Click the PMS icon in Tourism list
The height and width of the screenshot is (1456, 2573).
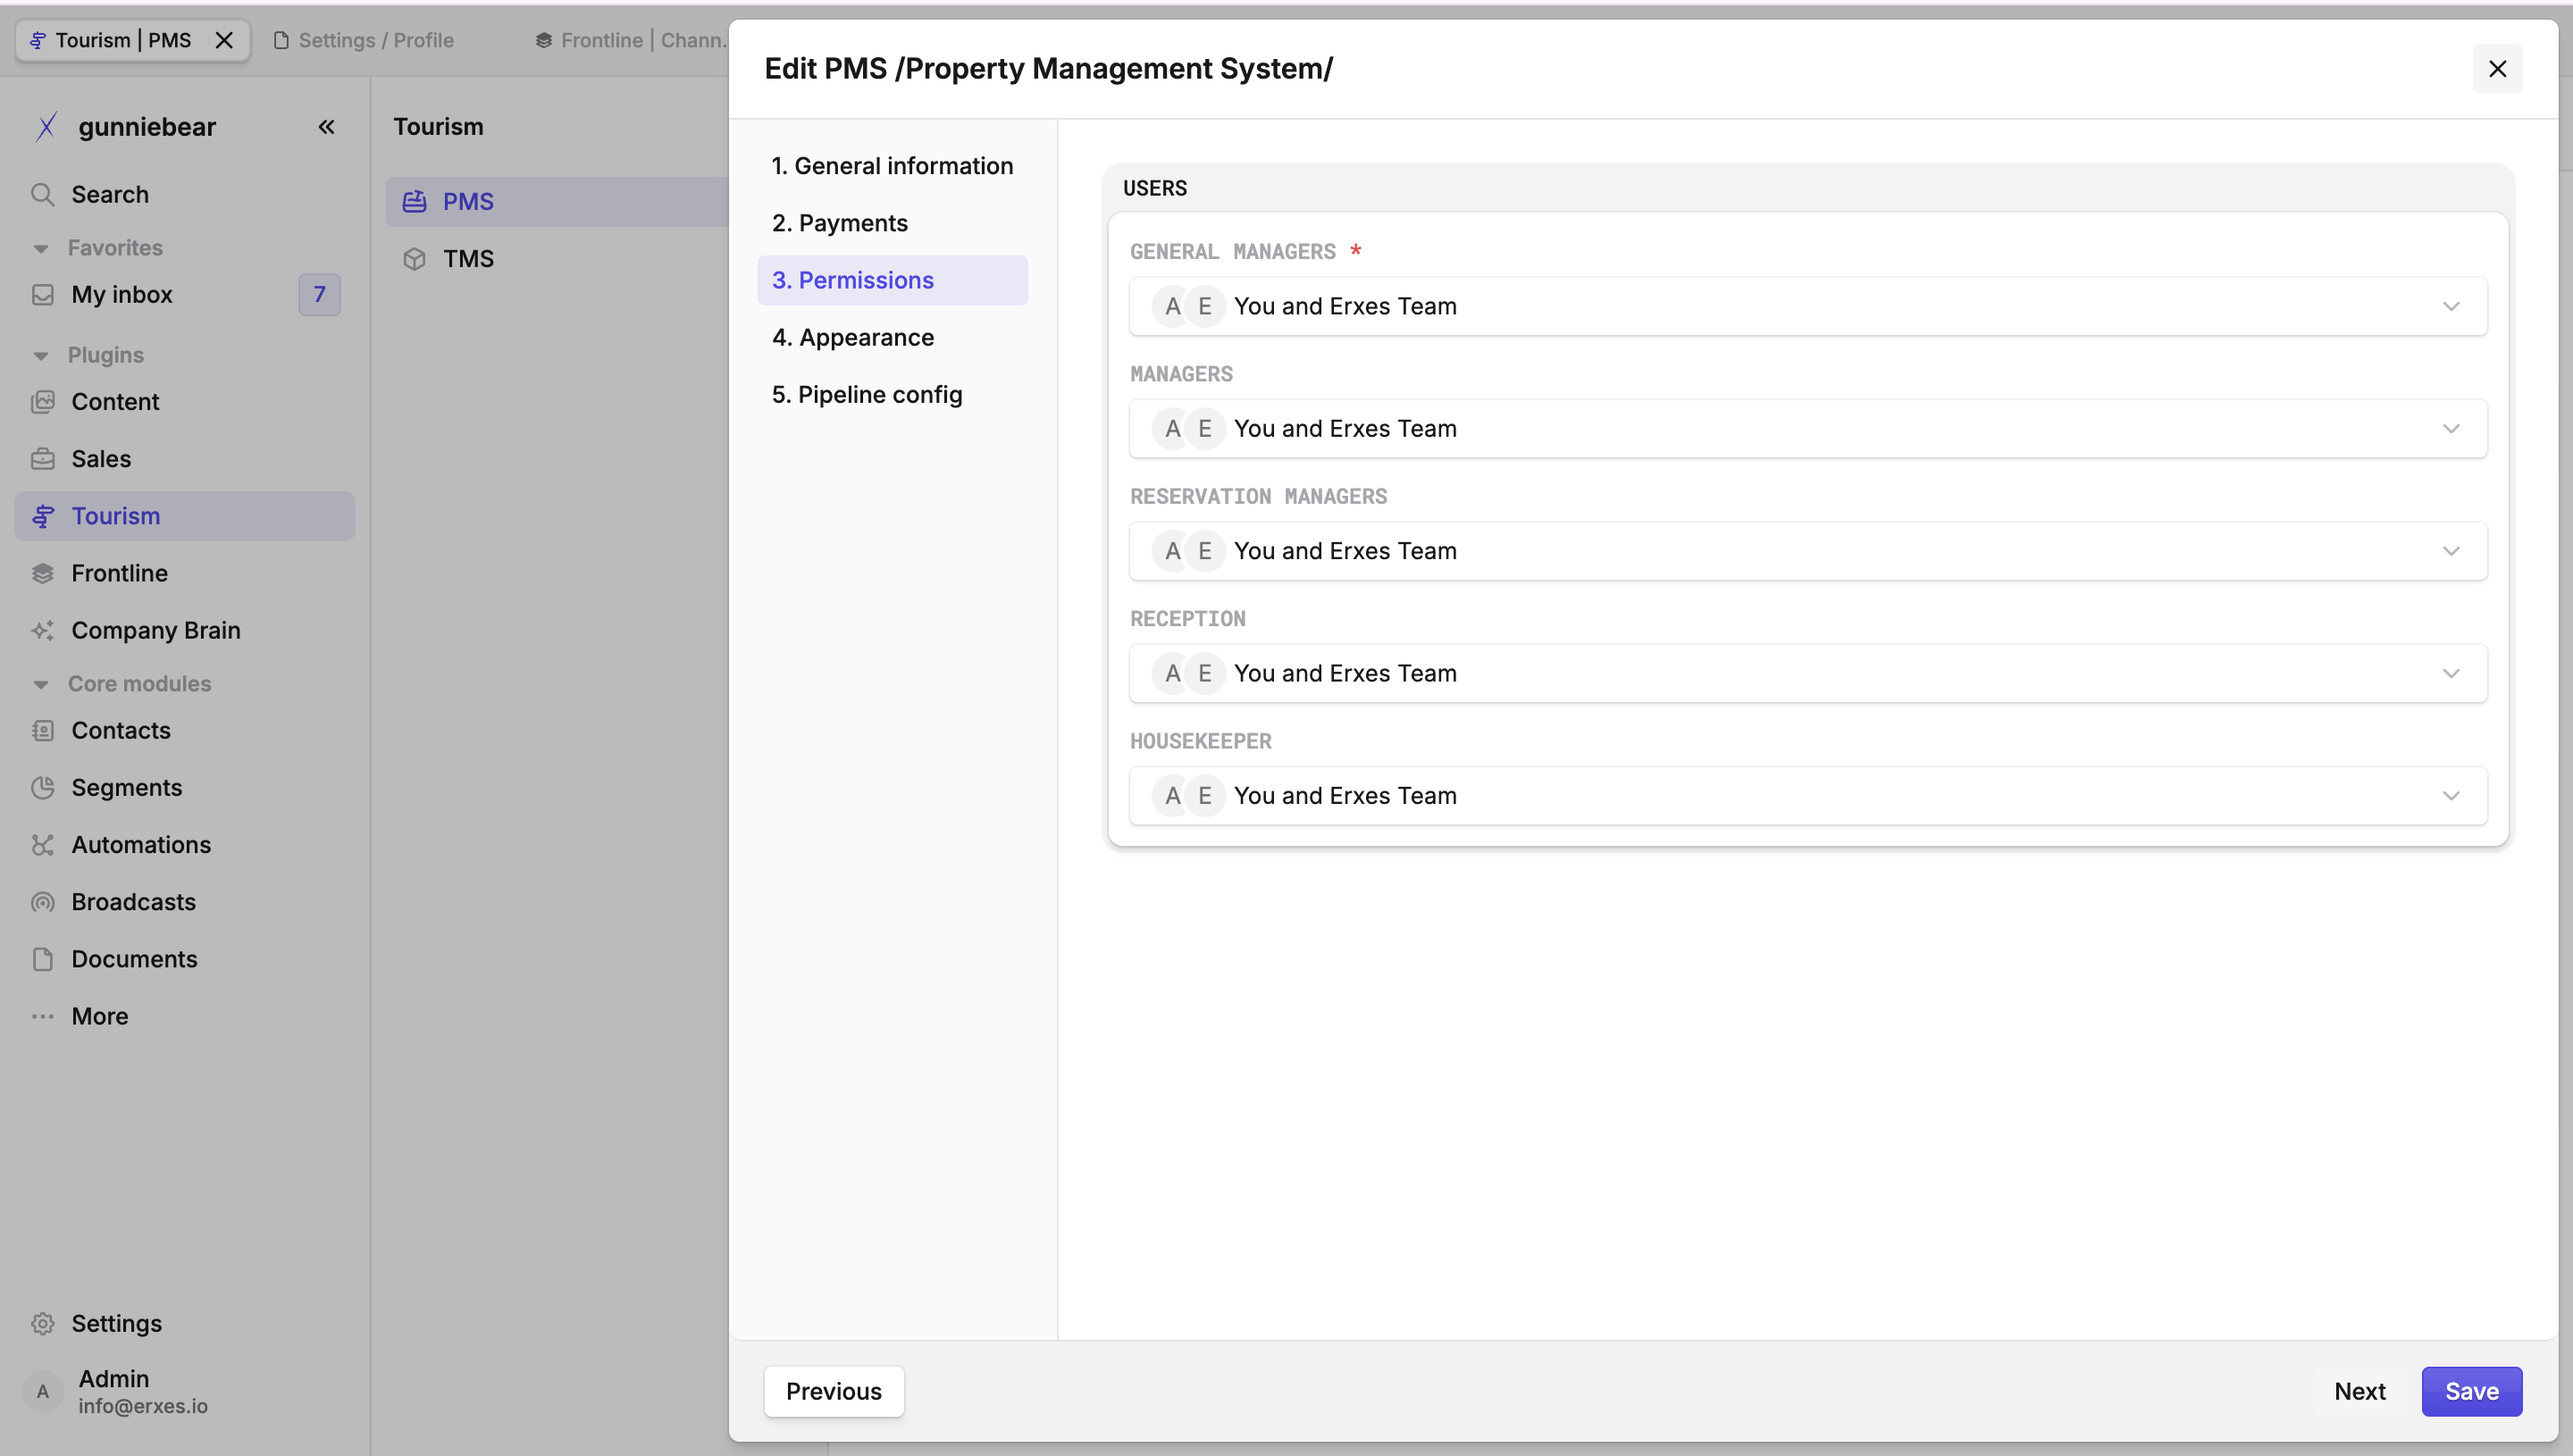click(x=414, y=202)
